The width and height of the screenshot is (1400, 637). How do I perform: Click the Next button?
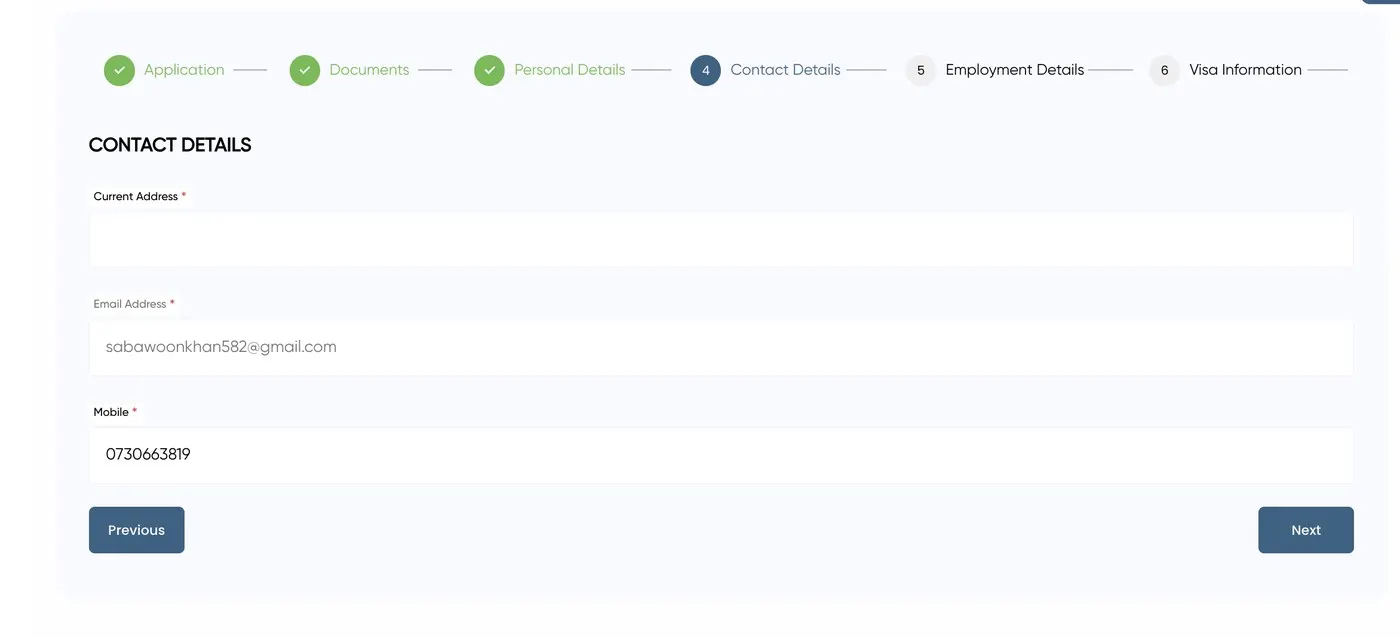(x=1306, y=530)
